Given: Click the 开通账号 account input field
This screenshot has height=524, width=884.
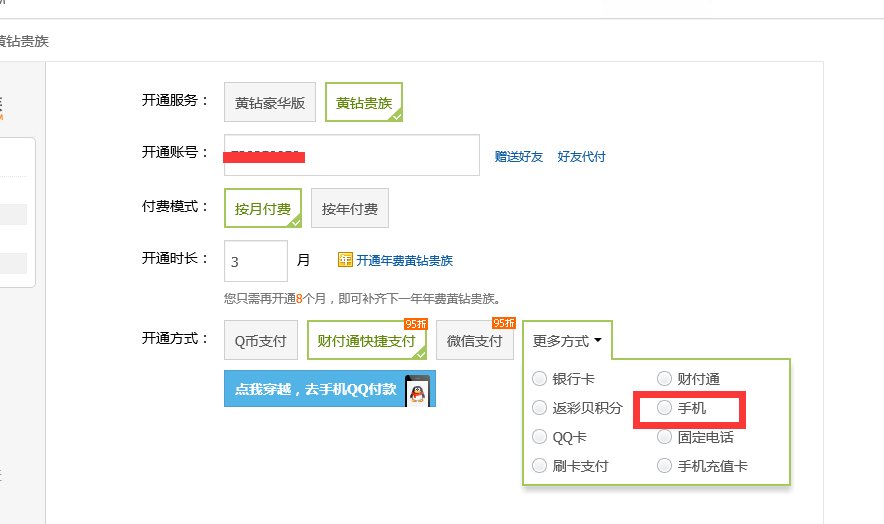Looking at the screenshot, I should pos(352,155).
